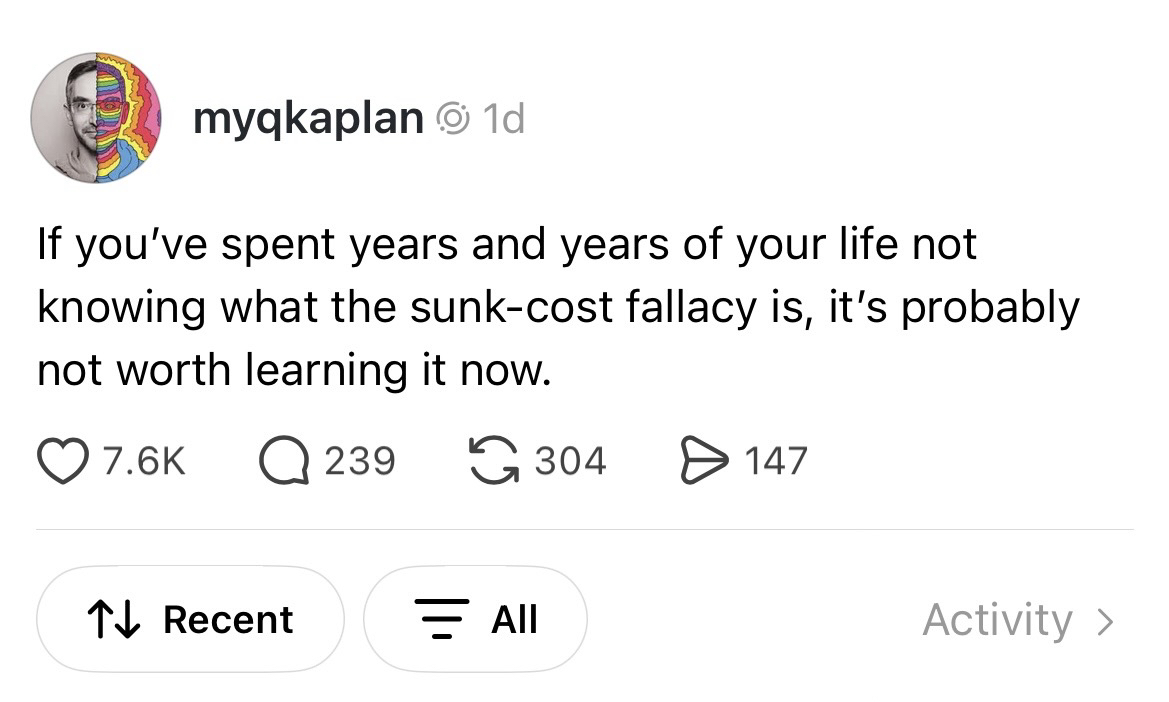Click the 304 reposts count
The width and height of the screenshot is (1169, 702).
pos(570,461)
